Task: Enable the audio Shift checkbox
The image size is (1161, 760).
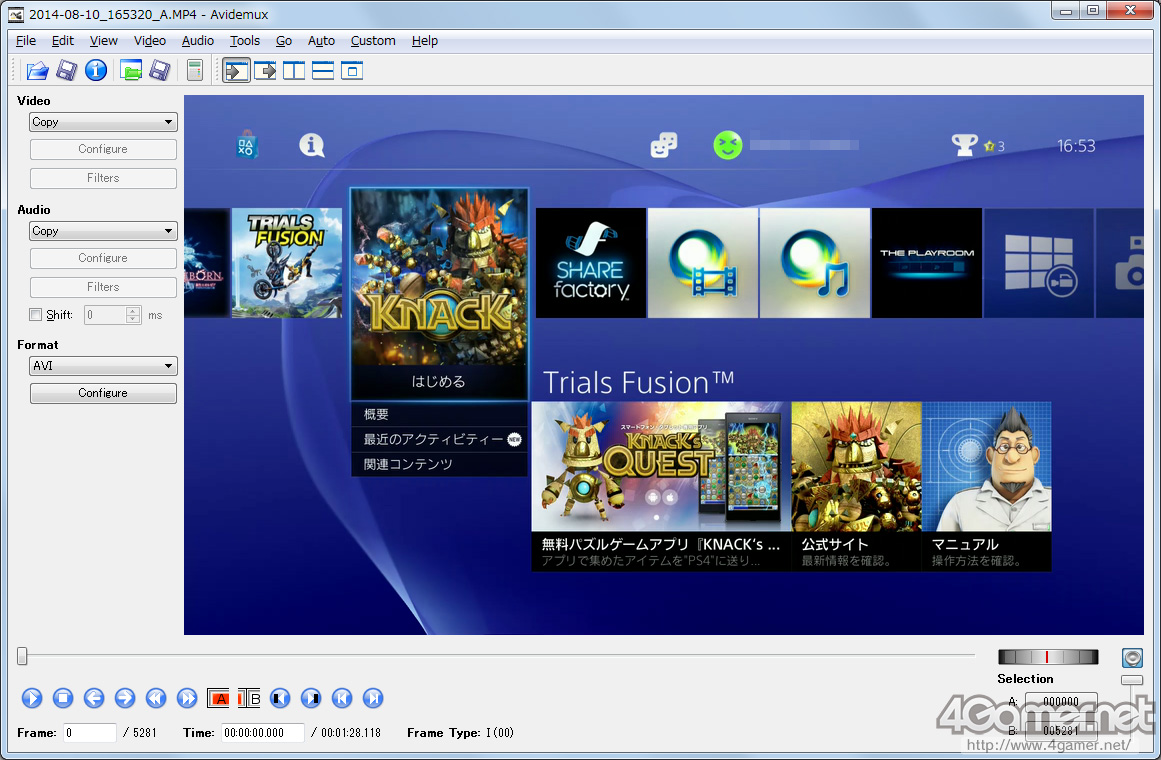Action: point(36,315)
